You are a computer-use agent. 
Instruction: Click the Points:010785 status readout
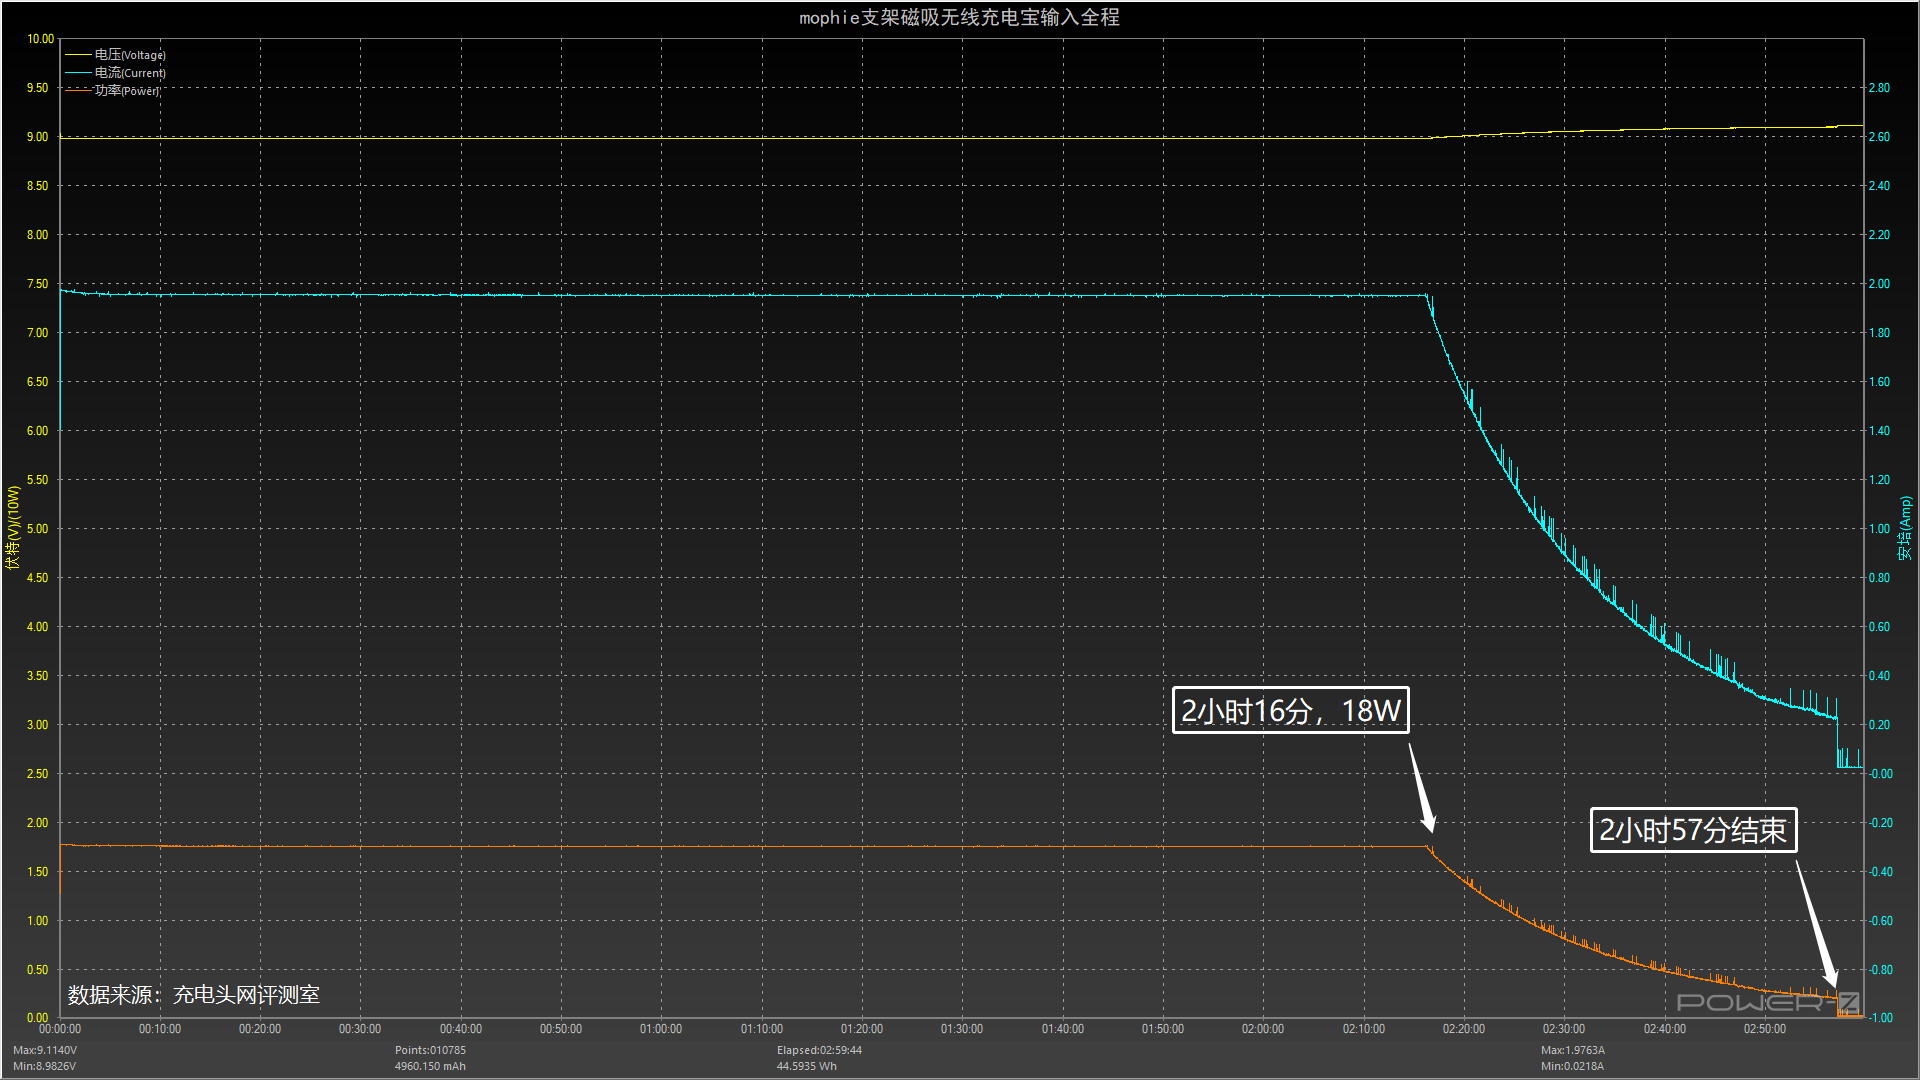430,1050
